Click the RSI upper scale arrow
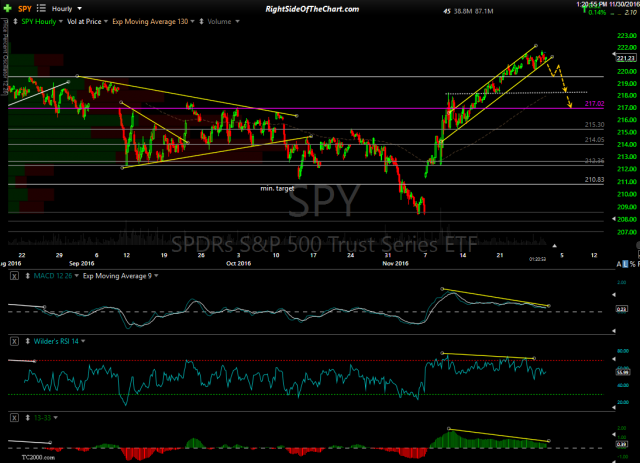 click(614, 359)
